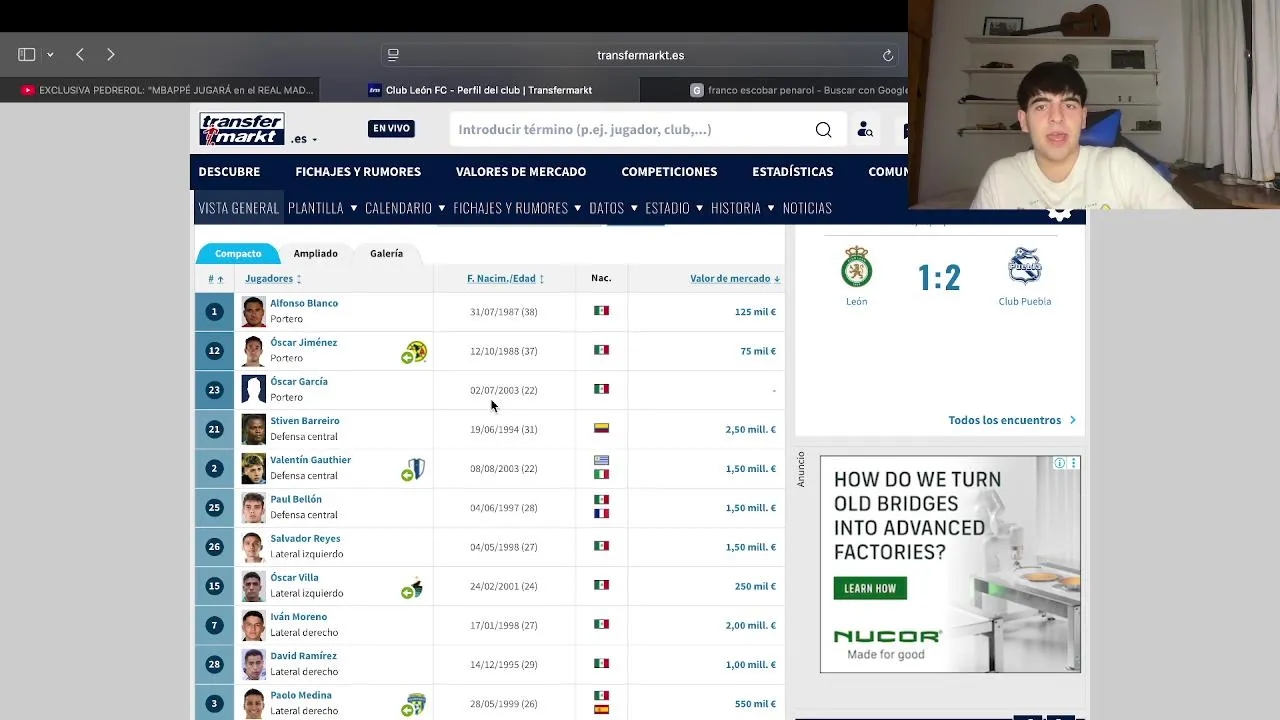This screenshot has height=720, width=1280.
Task: Sort table by Valor de mercado
Action: tap(734, 278)
